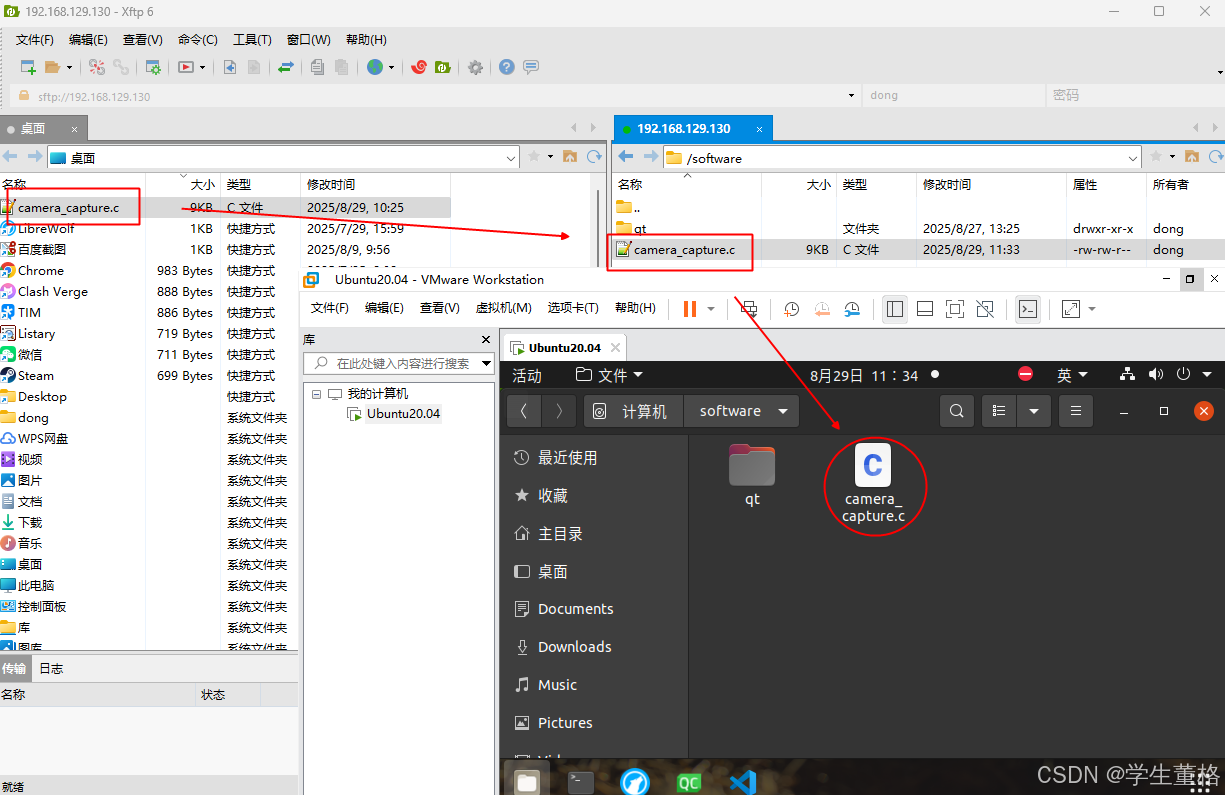Open VMware 选项卡(T) menu
Screen dimensions: 1225x795
coord(573,308)
